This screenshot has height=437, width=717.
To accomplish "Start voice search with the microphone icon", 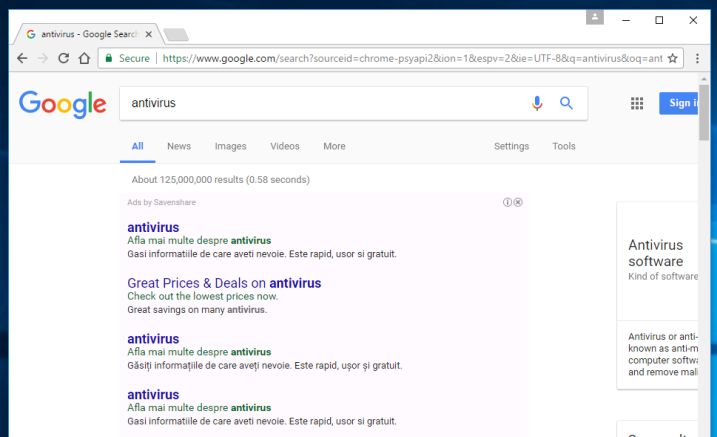I will (537, 103).
